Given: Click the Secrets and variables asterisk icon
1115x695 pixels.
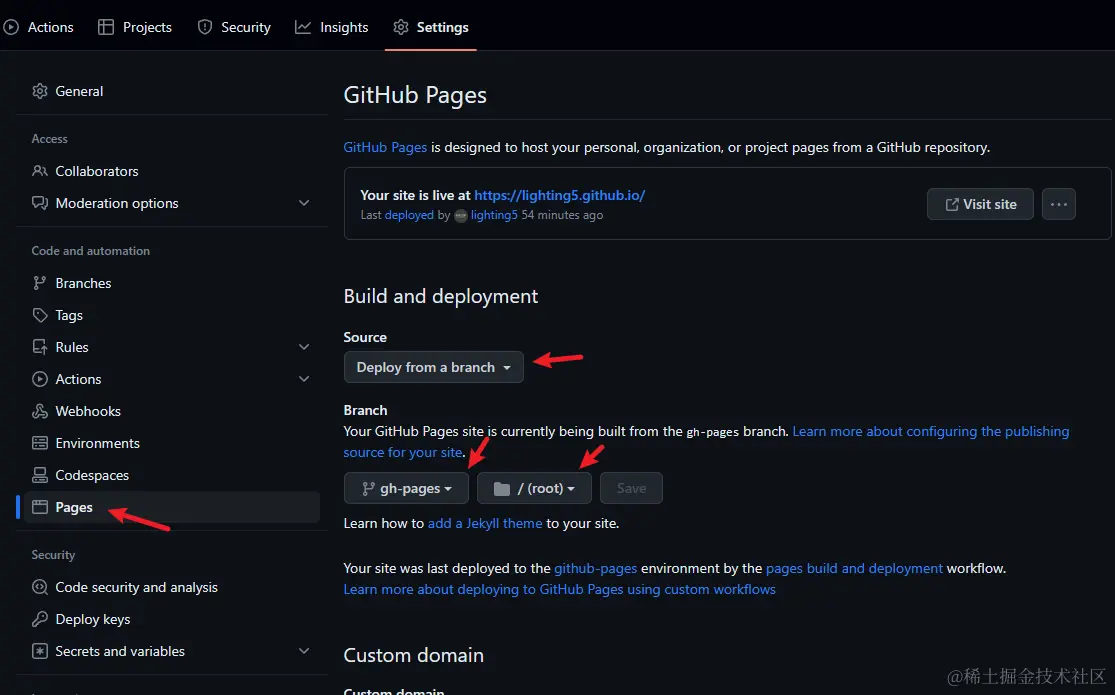Looking at the screenshot, I should coord(40,651).
